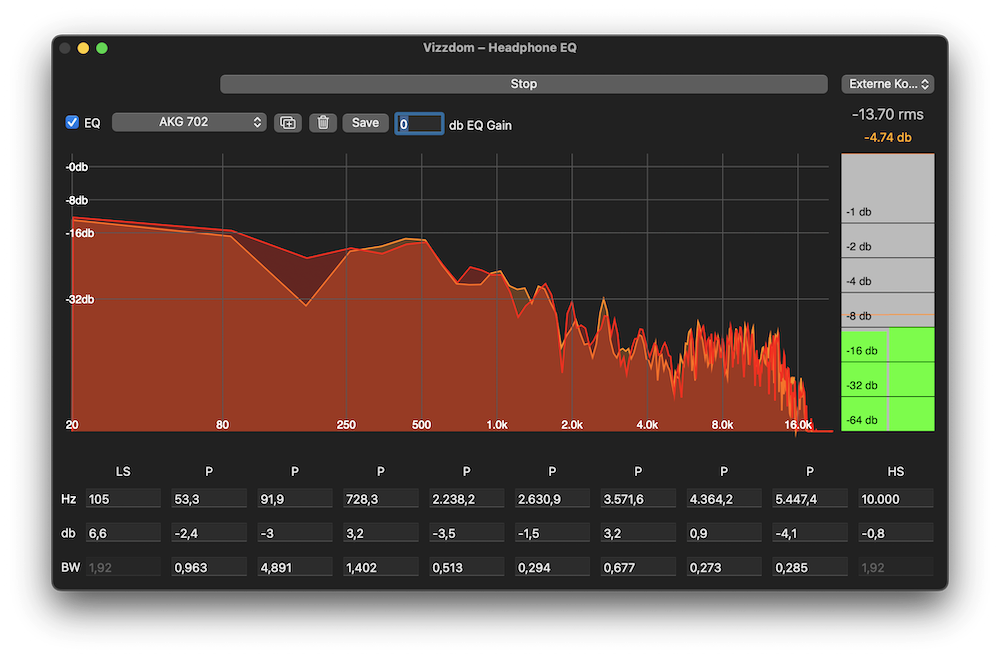Click the 1.0k frequency axis label
Image resolution: width=1000 pixels, height=659 pixels.
[497, 424]
